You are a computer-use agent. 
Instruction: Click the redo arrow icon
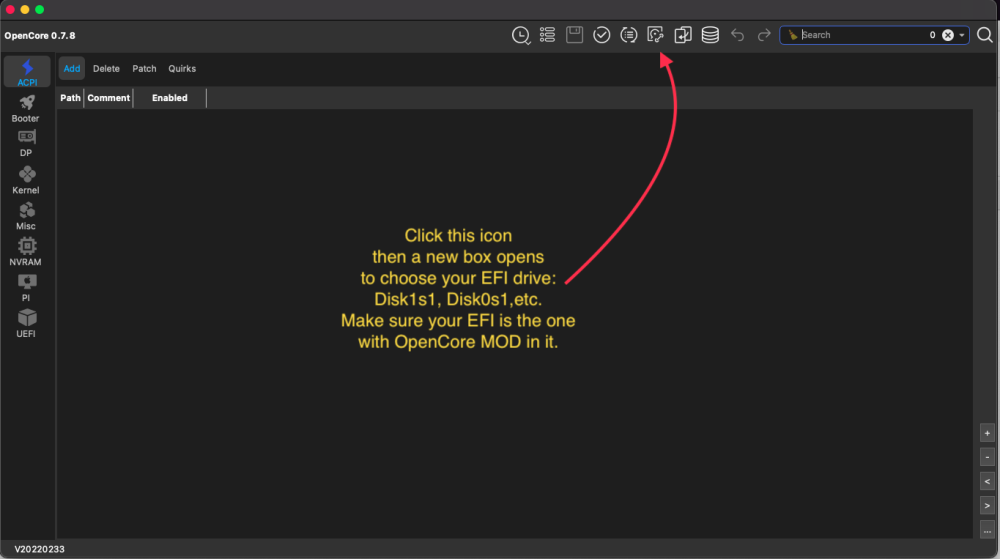coord(764,34)
